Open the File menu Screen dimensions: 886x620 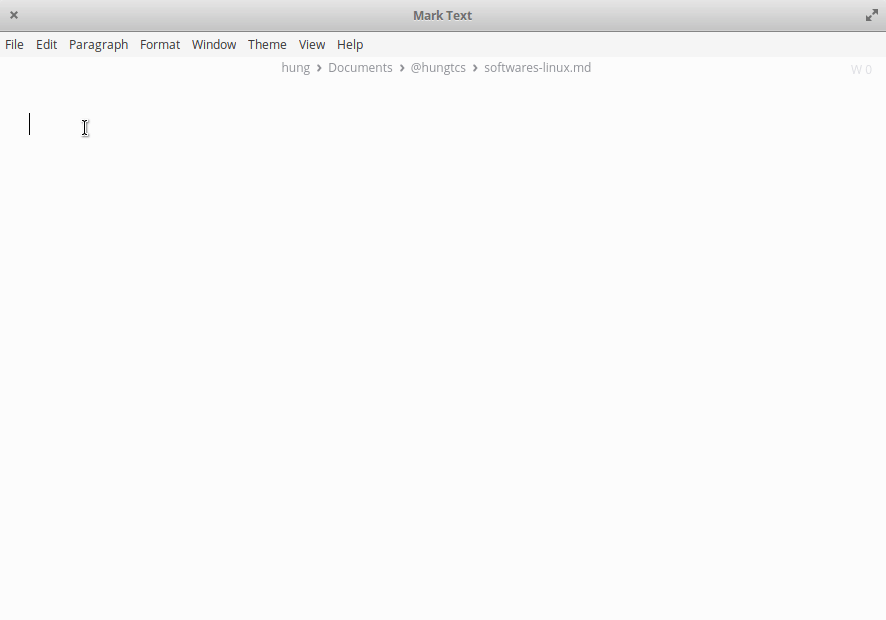[14, 44]
